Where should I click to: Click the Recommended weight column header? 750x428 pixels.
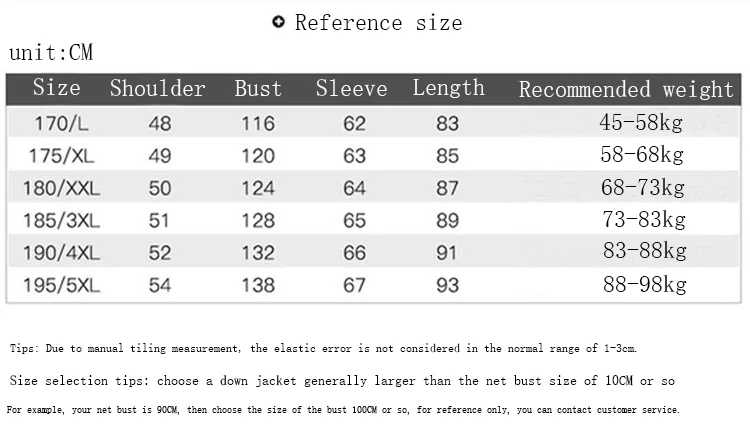coord(626,89)
